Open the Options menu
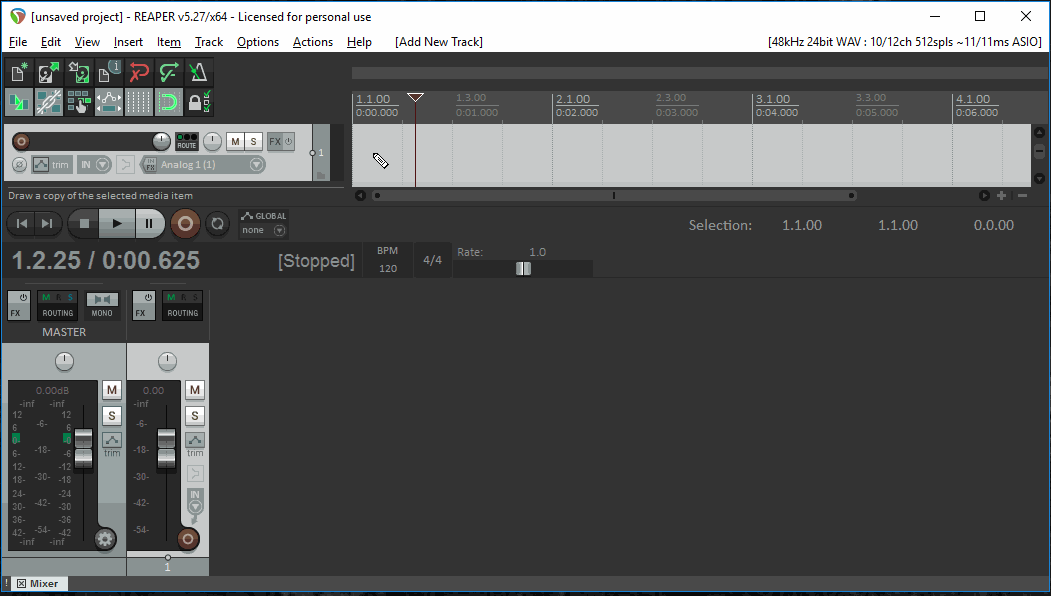This screenshot has height=596, width=1051. (258, 42)
